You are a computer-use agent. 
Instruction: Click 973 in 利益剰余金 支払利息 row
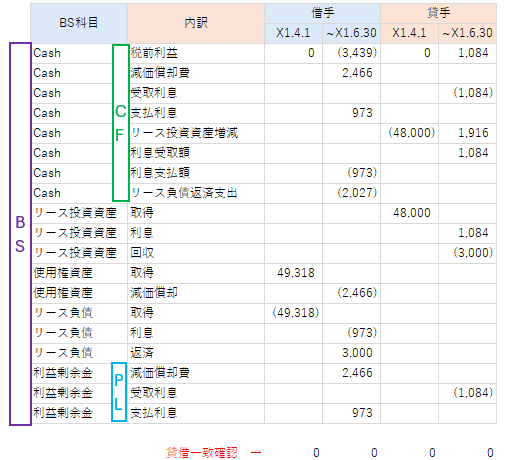point(351,413)
